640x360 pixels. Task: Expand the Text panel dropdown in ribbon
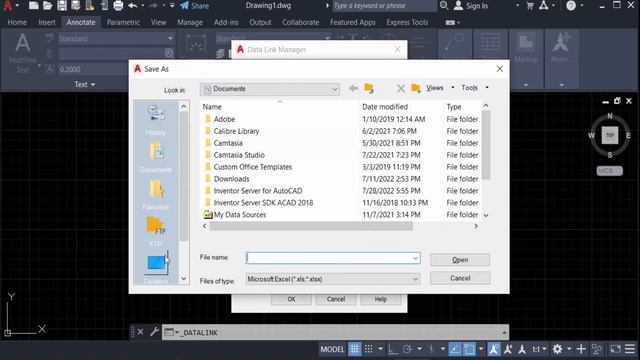84,84
